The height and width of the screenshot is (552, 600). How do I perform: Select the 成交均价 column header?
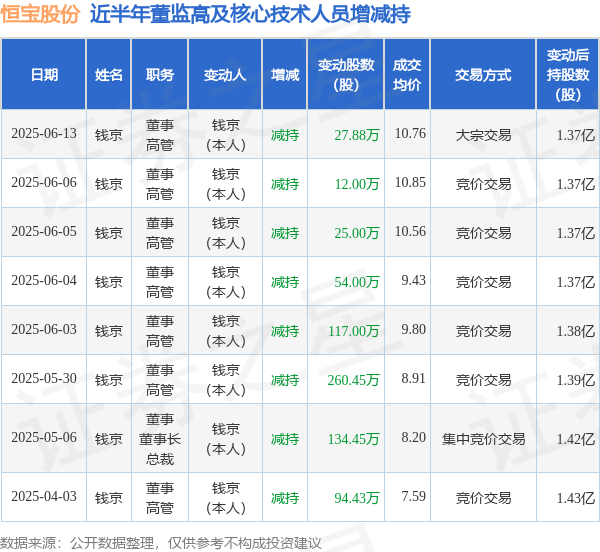[x=407, y=75]
